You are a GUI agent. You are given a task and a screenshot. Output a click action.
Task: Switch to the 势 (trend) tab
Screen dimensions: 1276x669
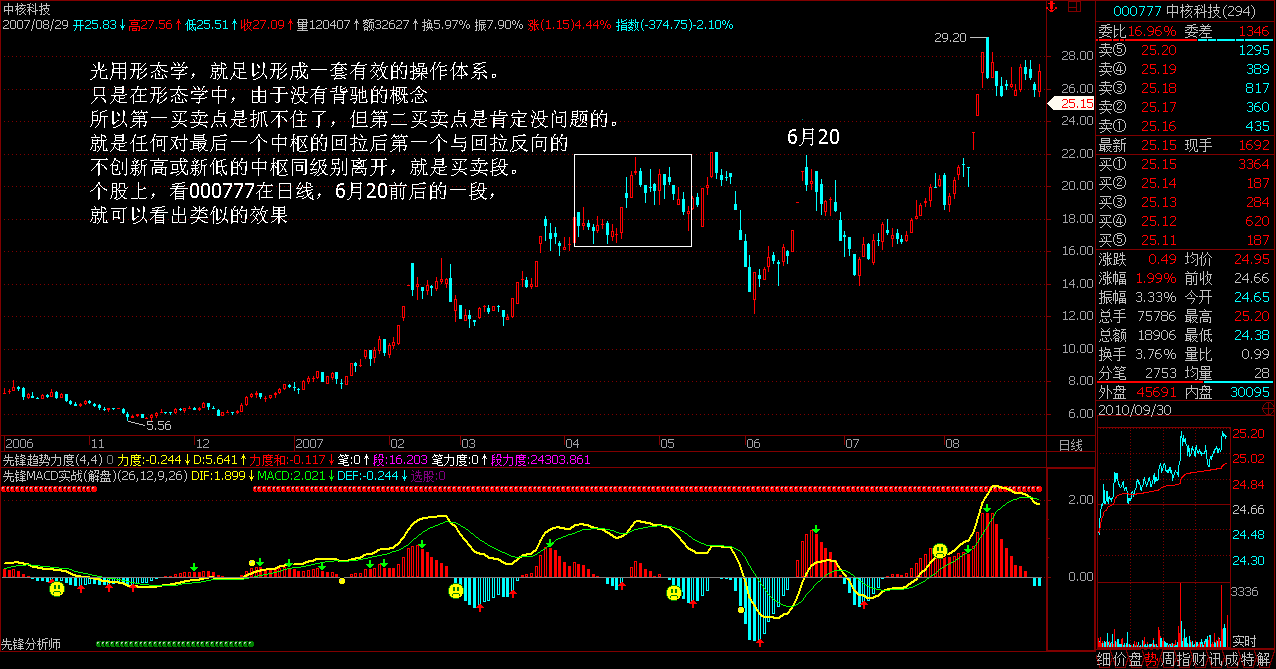(x=1151, y=660)
